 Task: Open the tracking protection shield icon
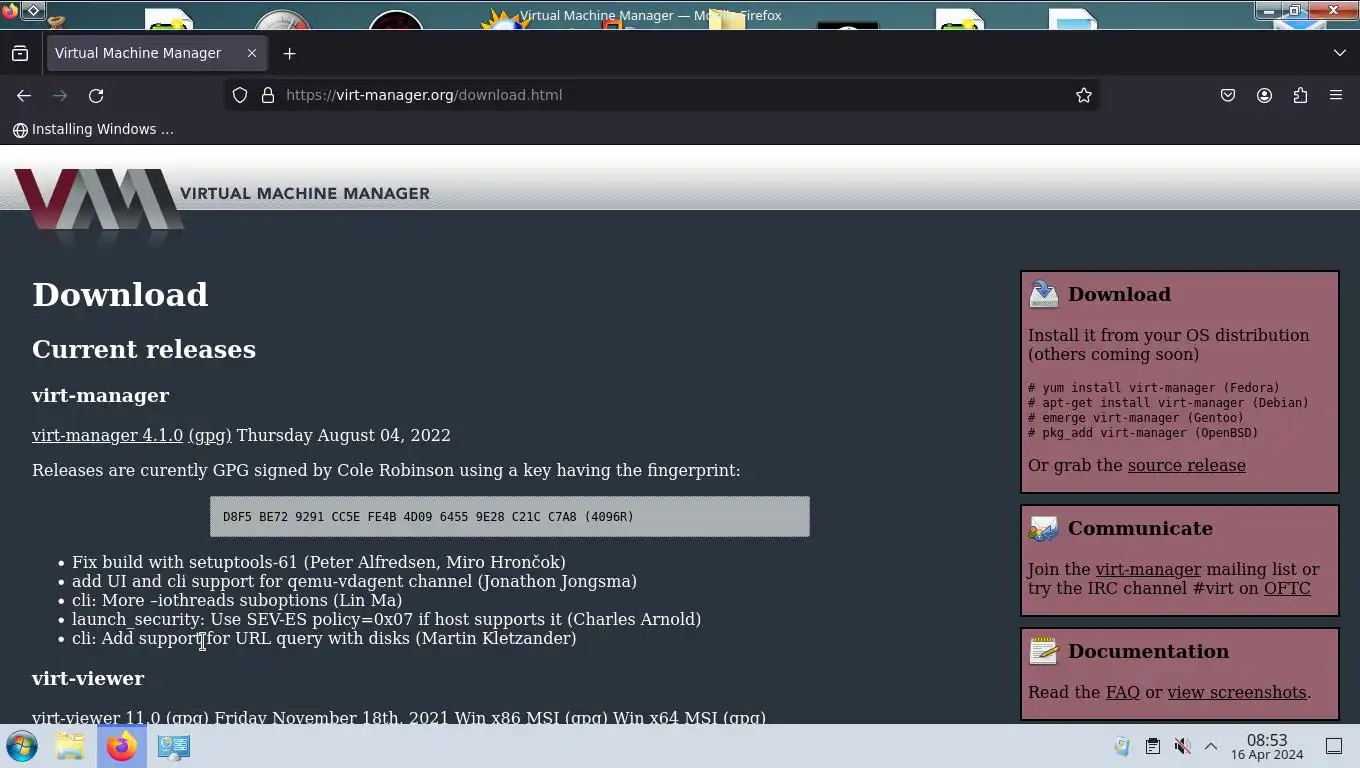(240, 95)
